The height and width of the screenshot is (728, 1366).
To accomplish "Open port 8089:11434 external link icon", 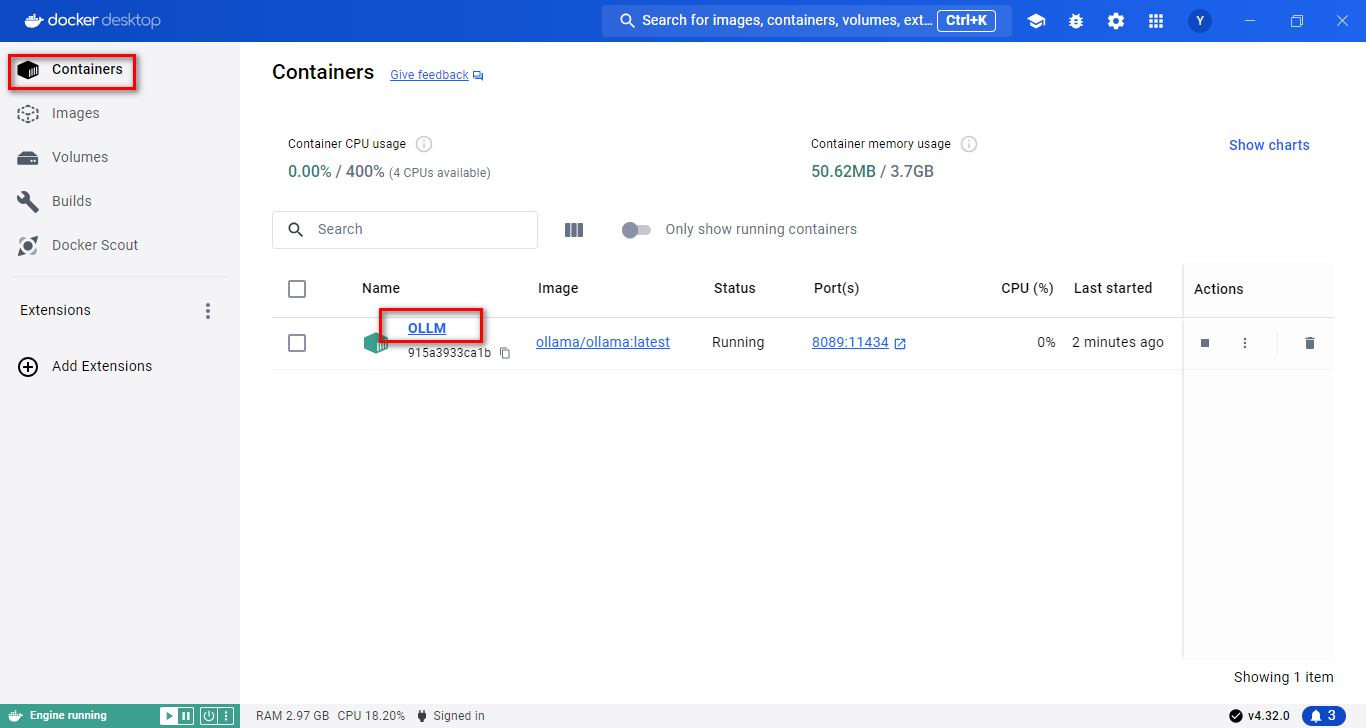I will point(900,343).
